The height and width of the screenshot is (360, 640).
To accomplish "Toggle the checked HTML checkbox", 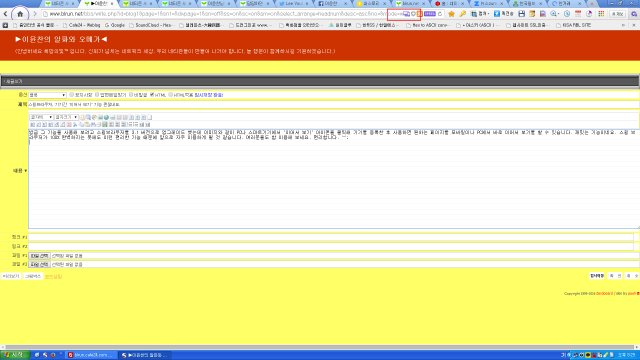I will click(152, 95).
